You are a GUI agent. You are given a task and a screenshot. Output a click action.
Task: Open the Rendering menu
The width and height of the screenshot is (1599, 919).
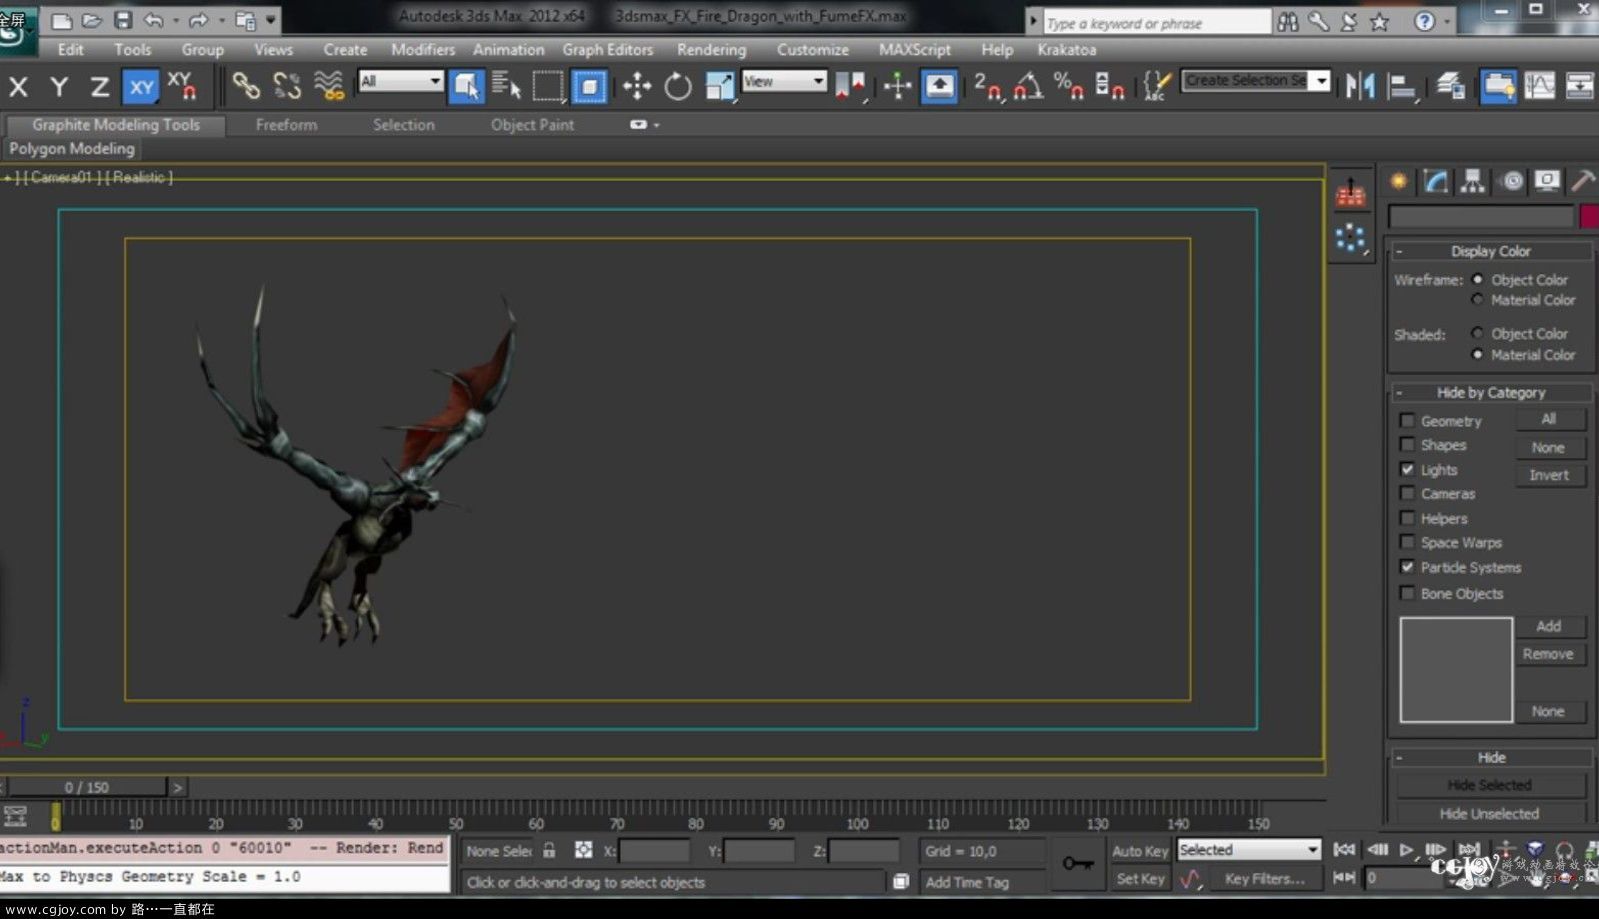(711, 49)
